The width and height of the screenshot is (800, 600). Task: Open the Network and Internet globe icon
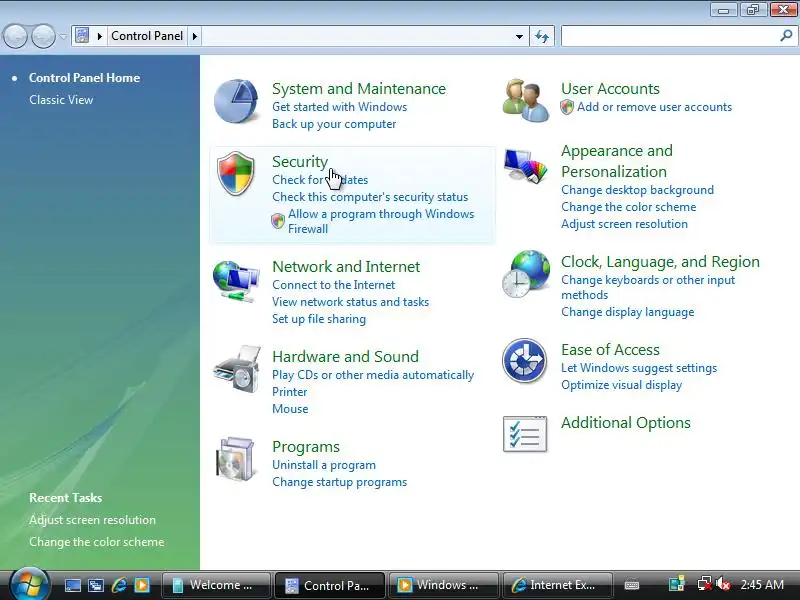[236, 282]
